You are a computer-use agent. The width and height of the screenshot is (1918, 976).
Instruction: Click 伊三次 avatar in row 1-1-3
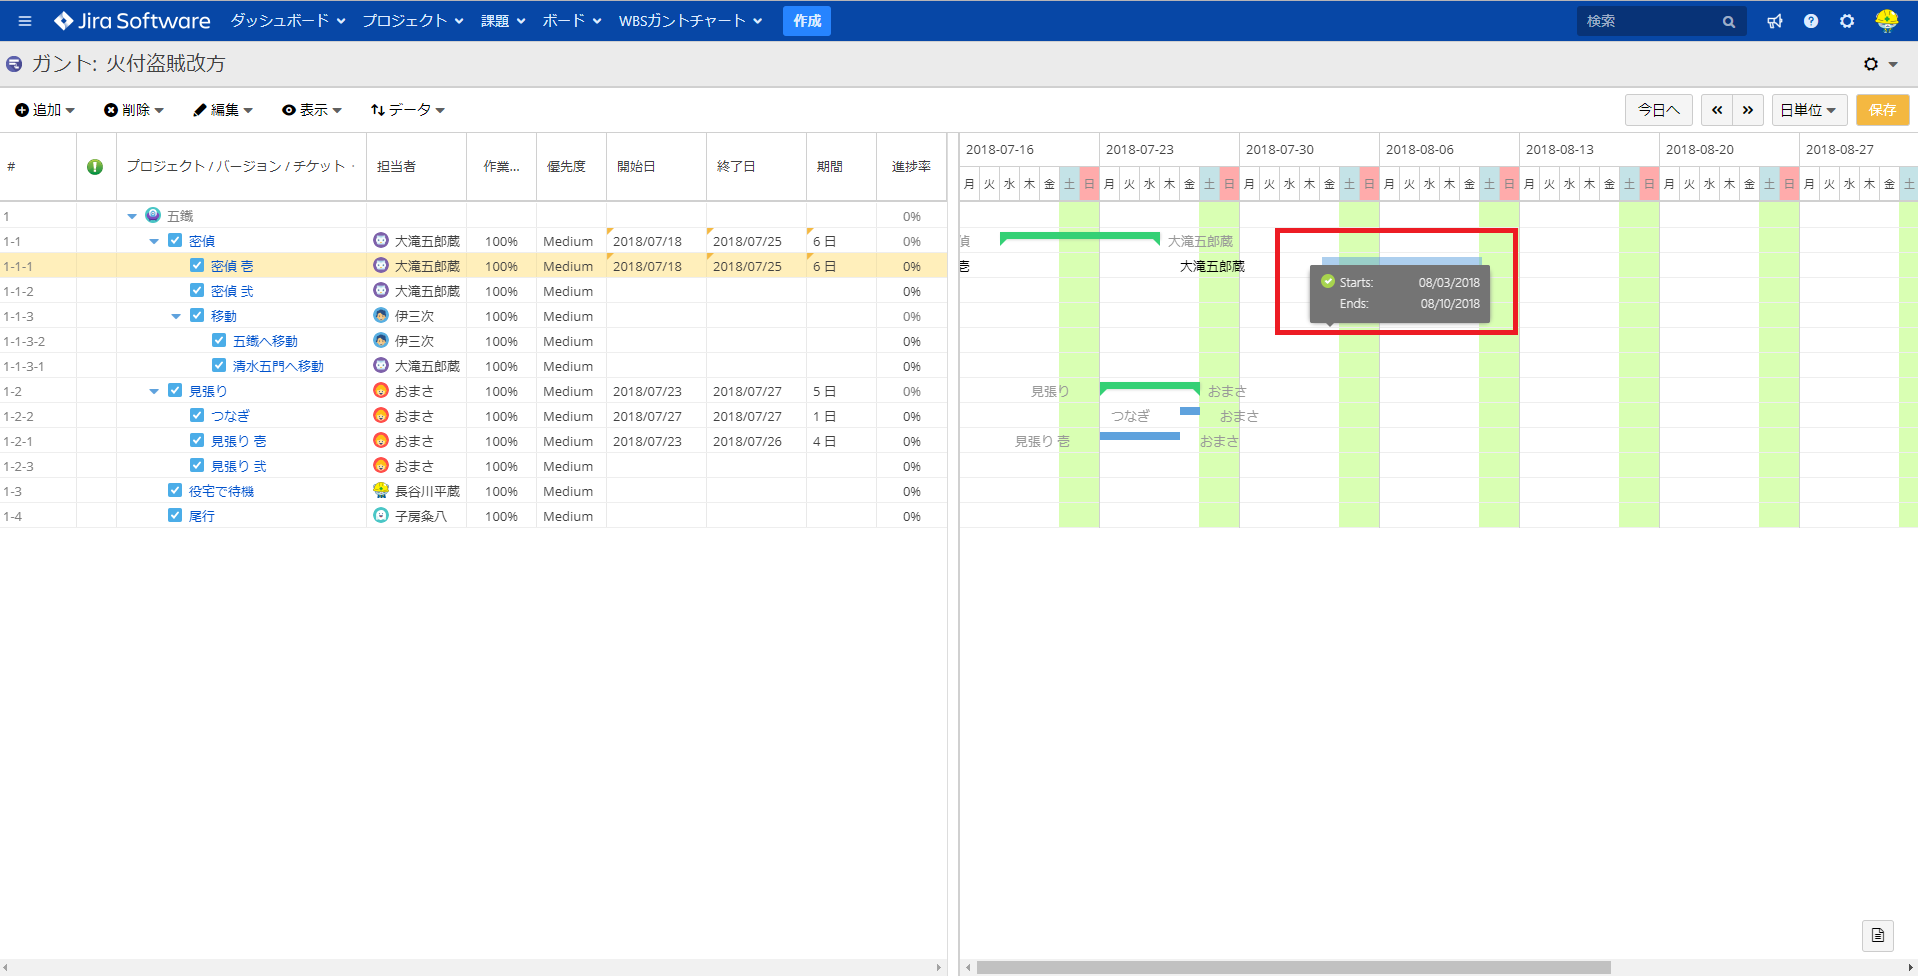tap(380, 316)
